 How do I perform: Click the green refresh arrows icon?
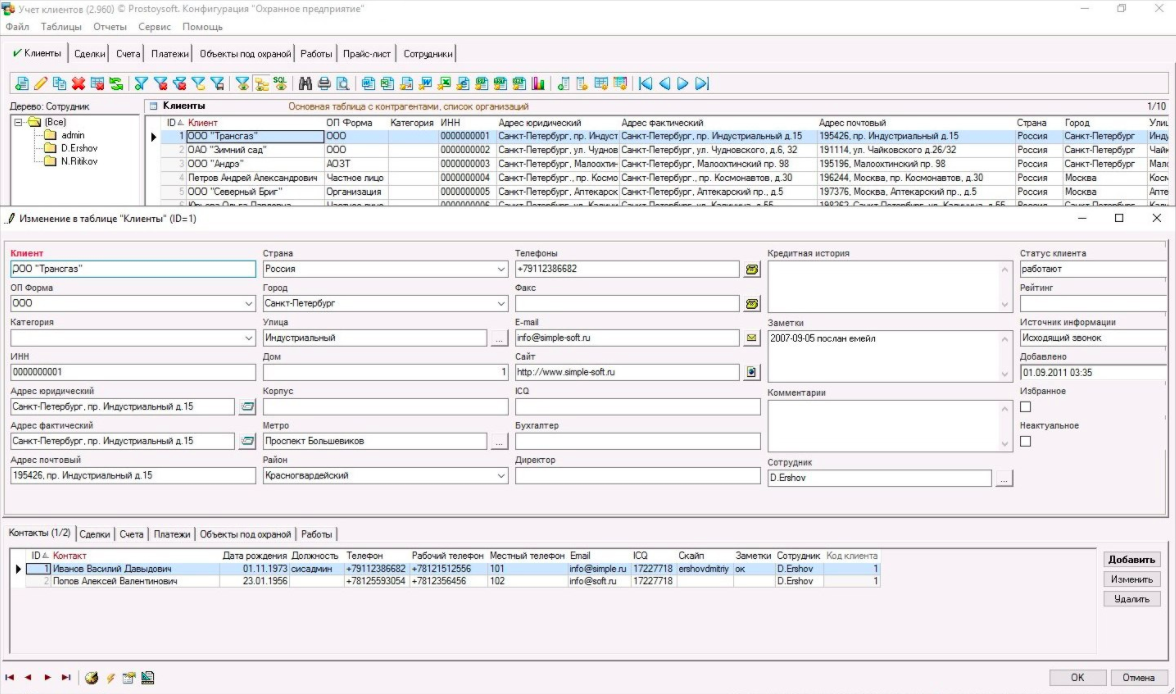click(x=116, y=84)
